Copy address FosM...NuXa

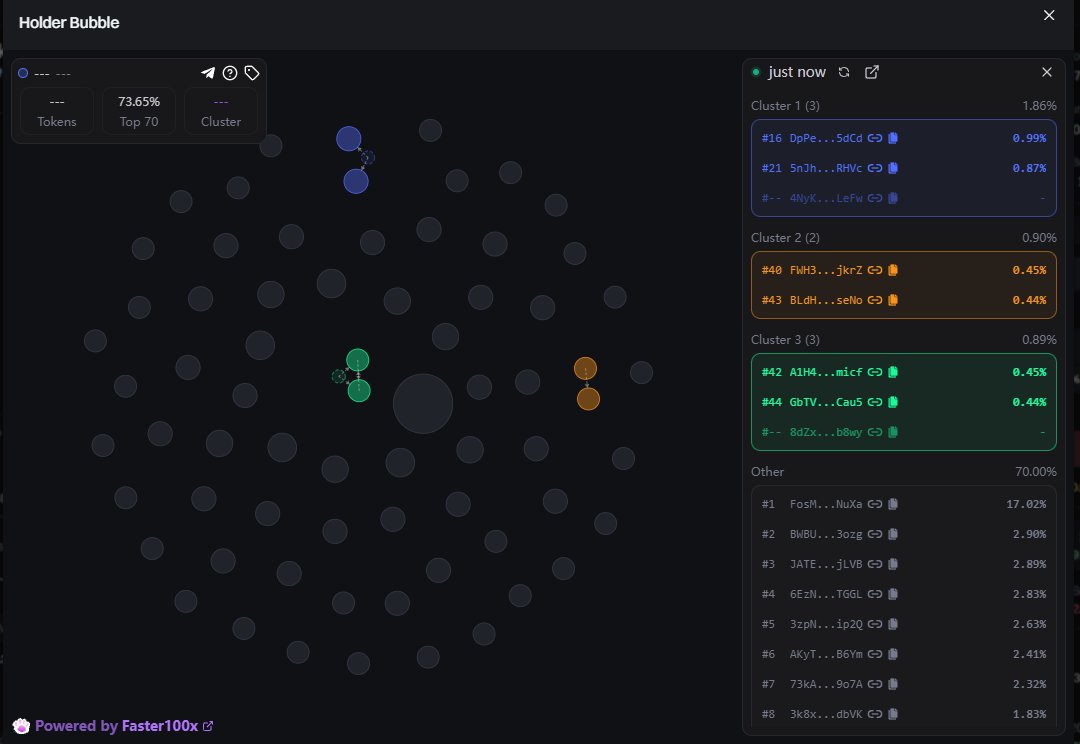pos(893,504)
